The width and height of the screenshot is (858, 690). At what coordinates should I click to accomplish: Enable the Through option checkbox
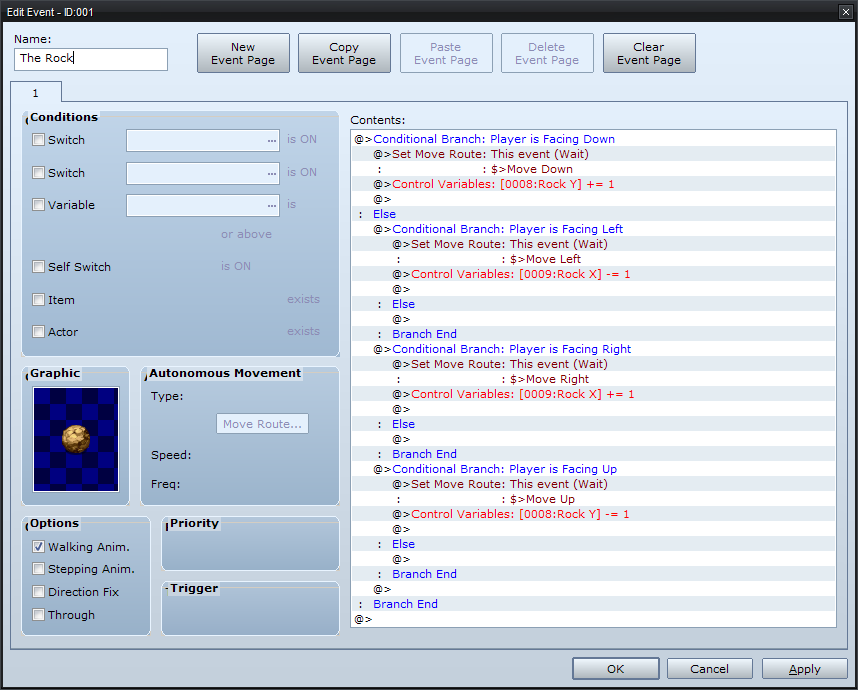pos(39,615)
